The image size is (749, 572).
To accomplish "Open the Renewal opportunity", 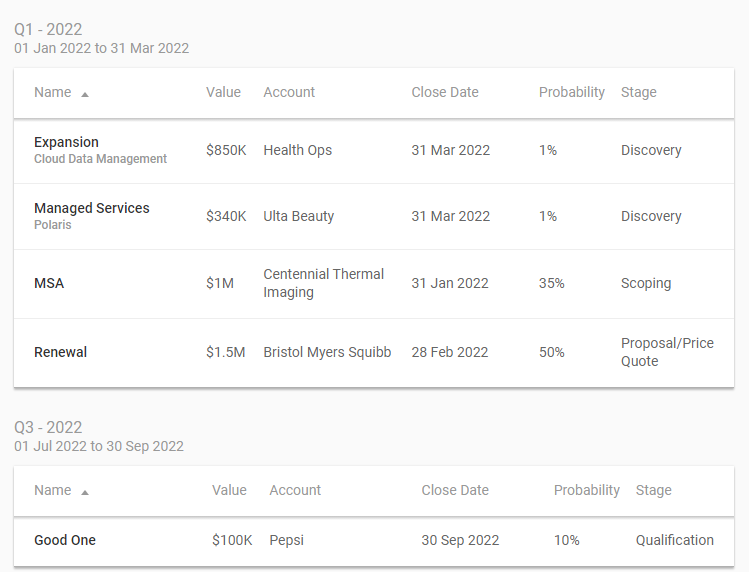I will [x=60, y=352].
